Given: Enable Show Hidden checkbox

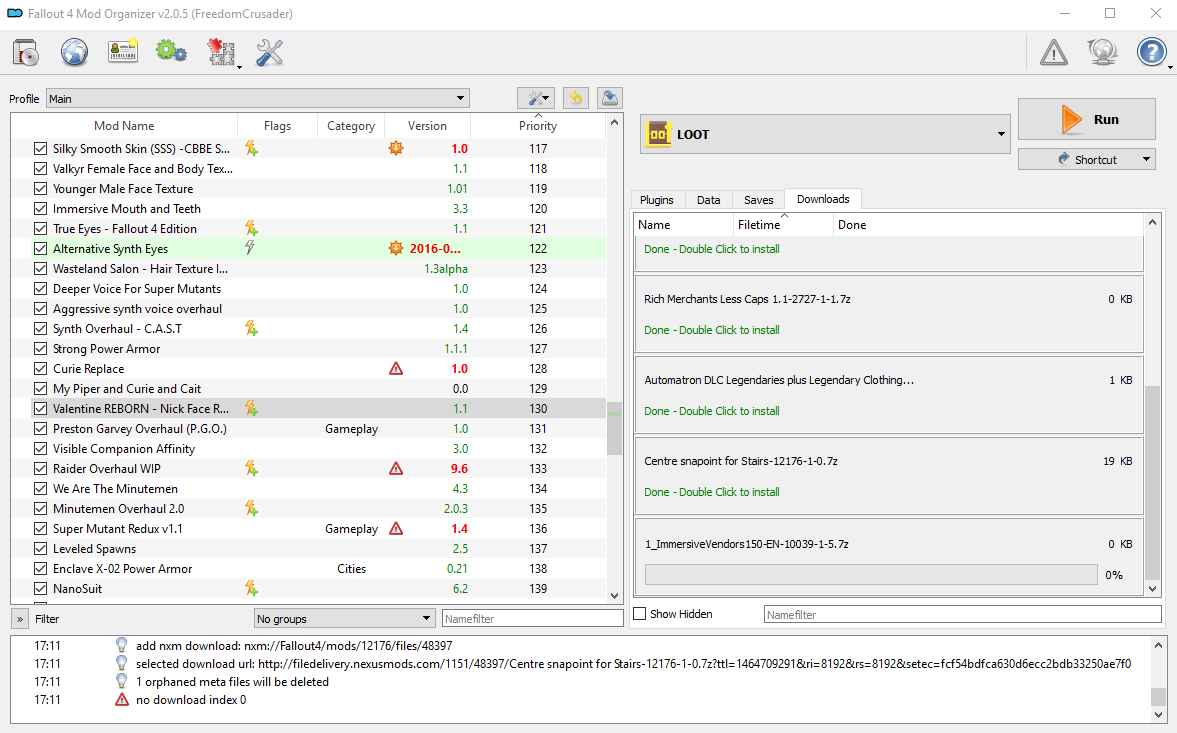Looking at the screenshot, I should [x=640, y=614].
